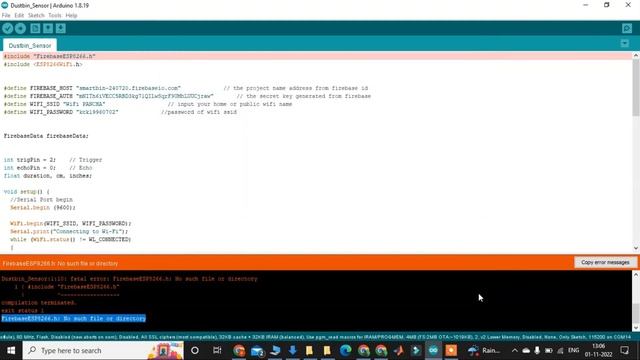Open the MATLAB icon on the taskbar

[399, 351]
